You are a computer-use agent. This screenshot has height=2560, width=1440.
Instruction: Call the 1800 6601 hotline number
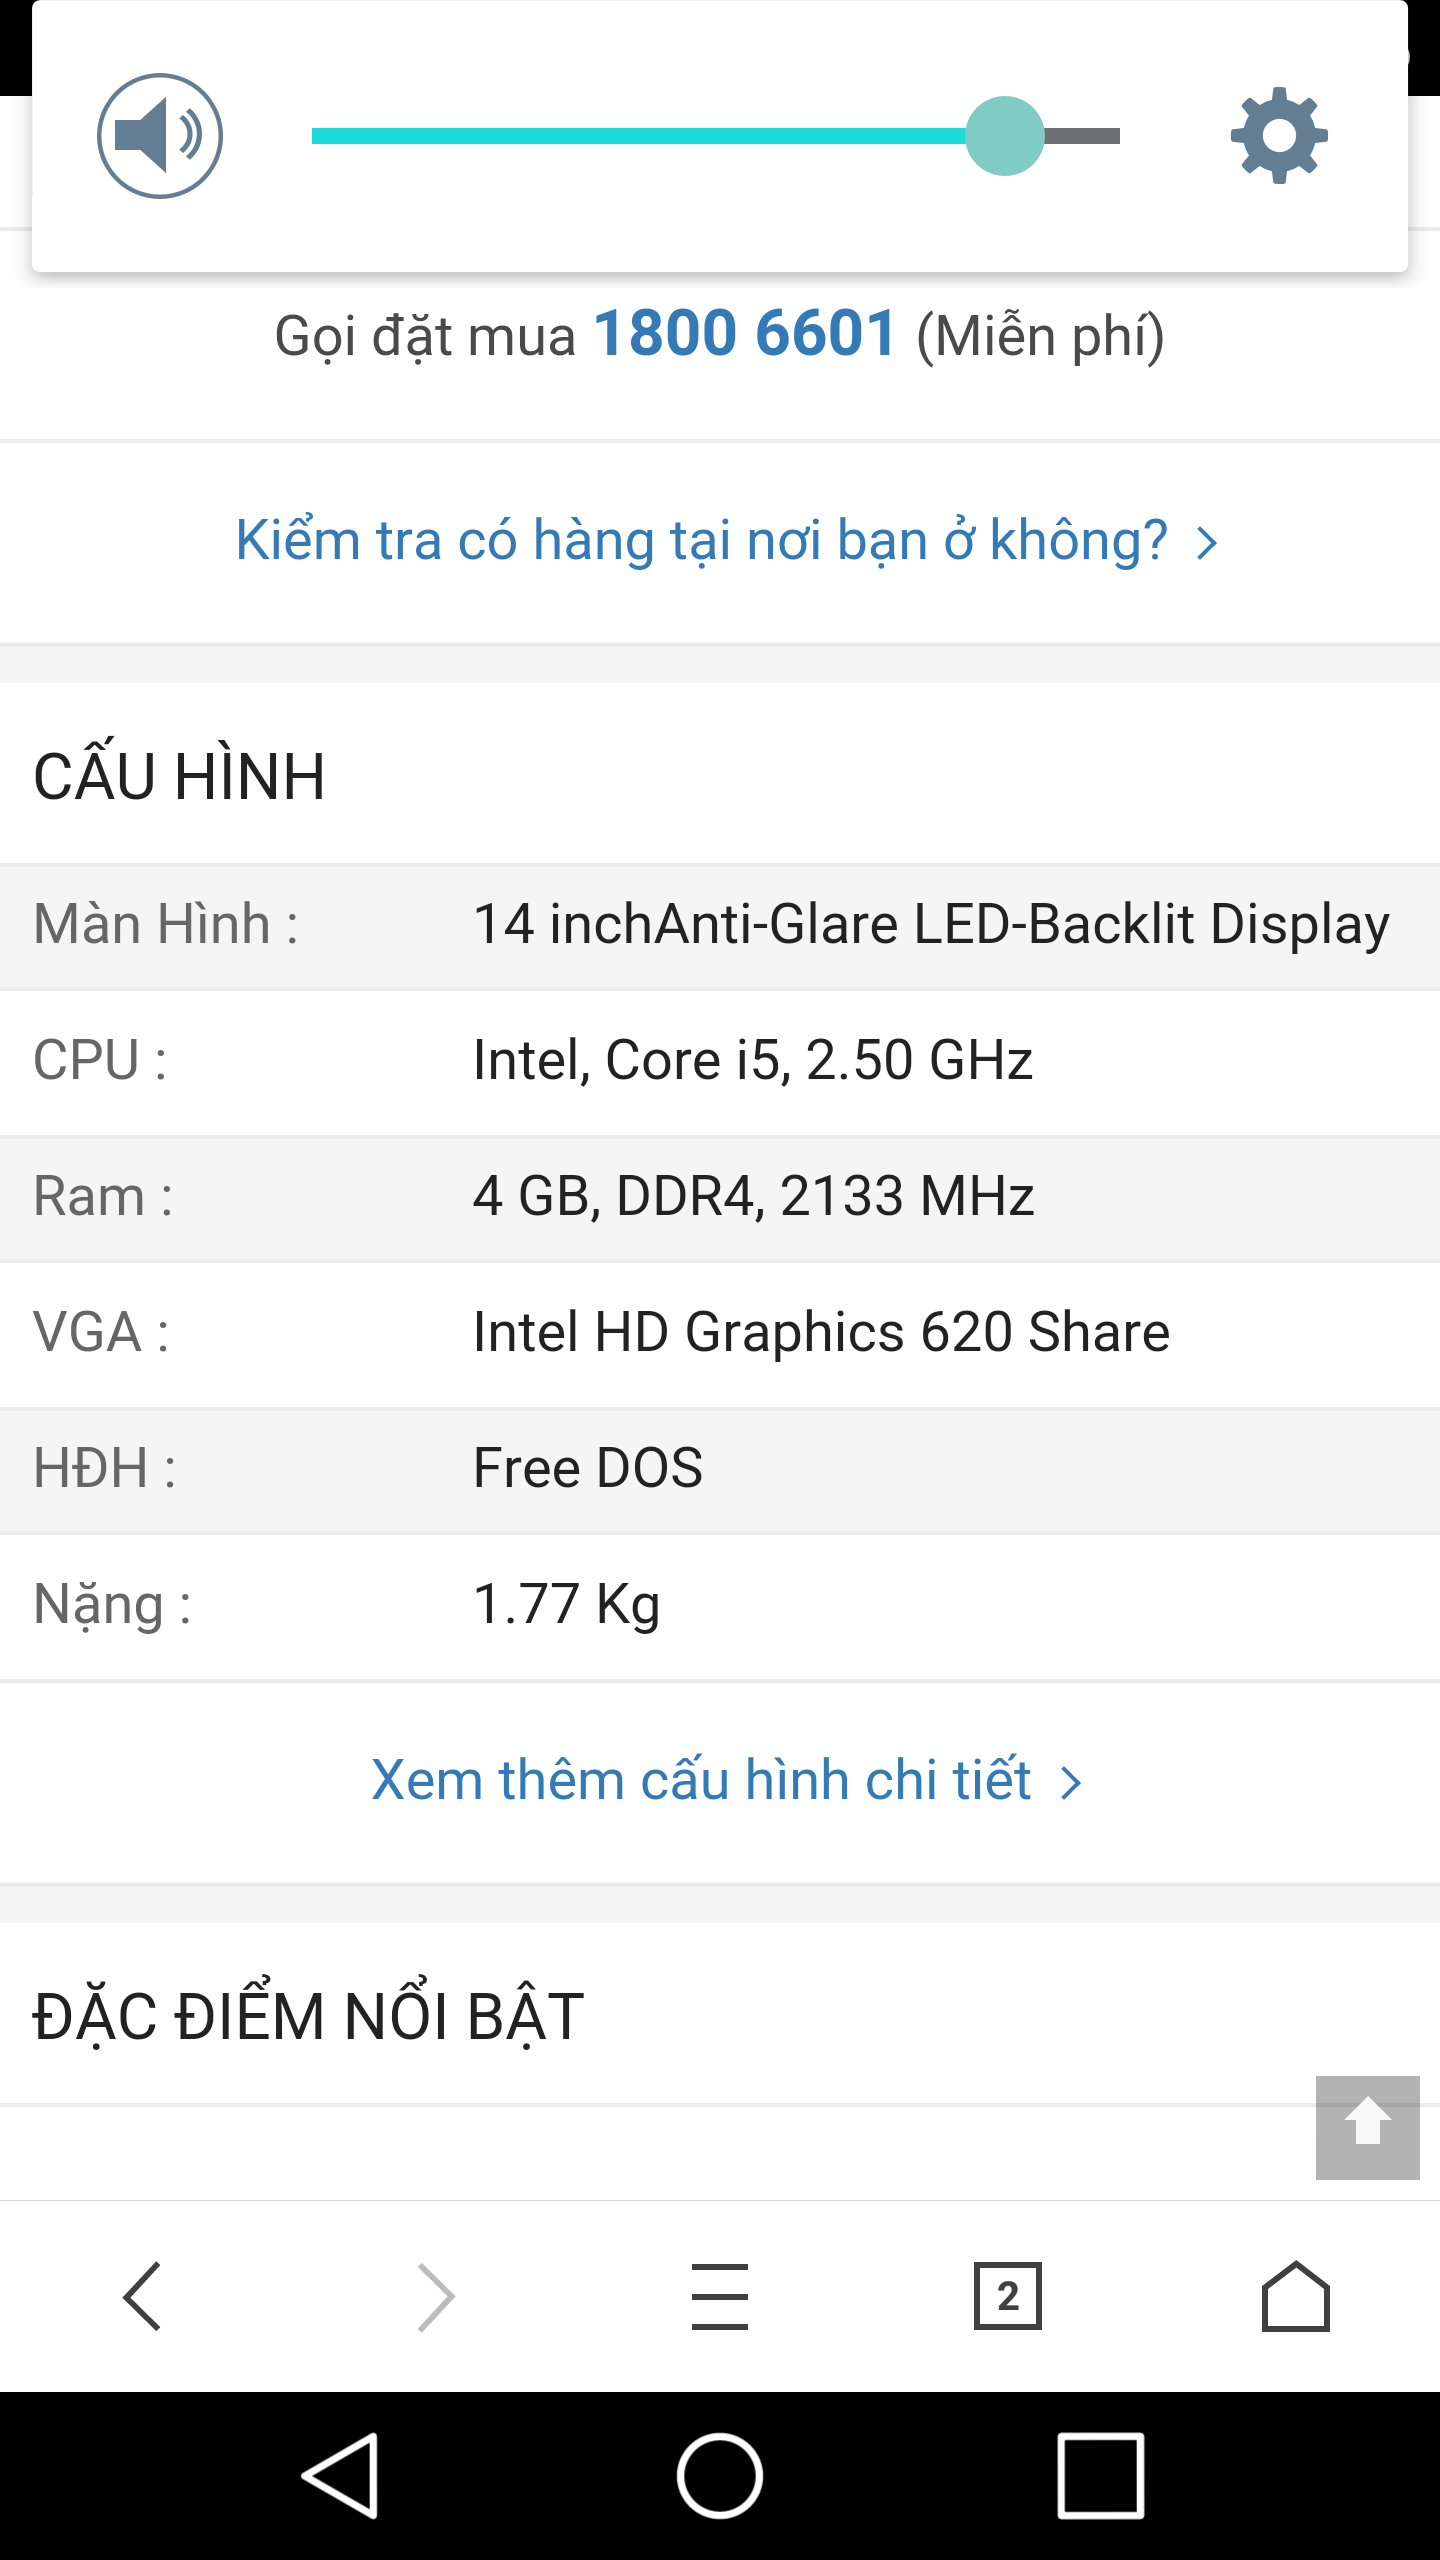click(x=745, y=333)
